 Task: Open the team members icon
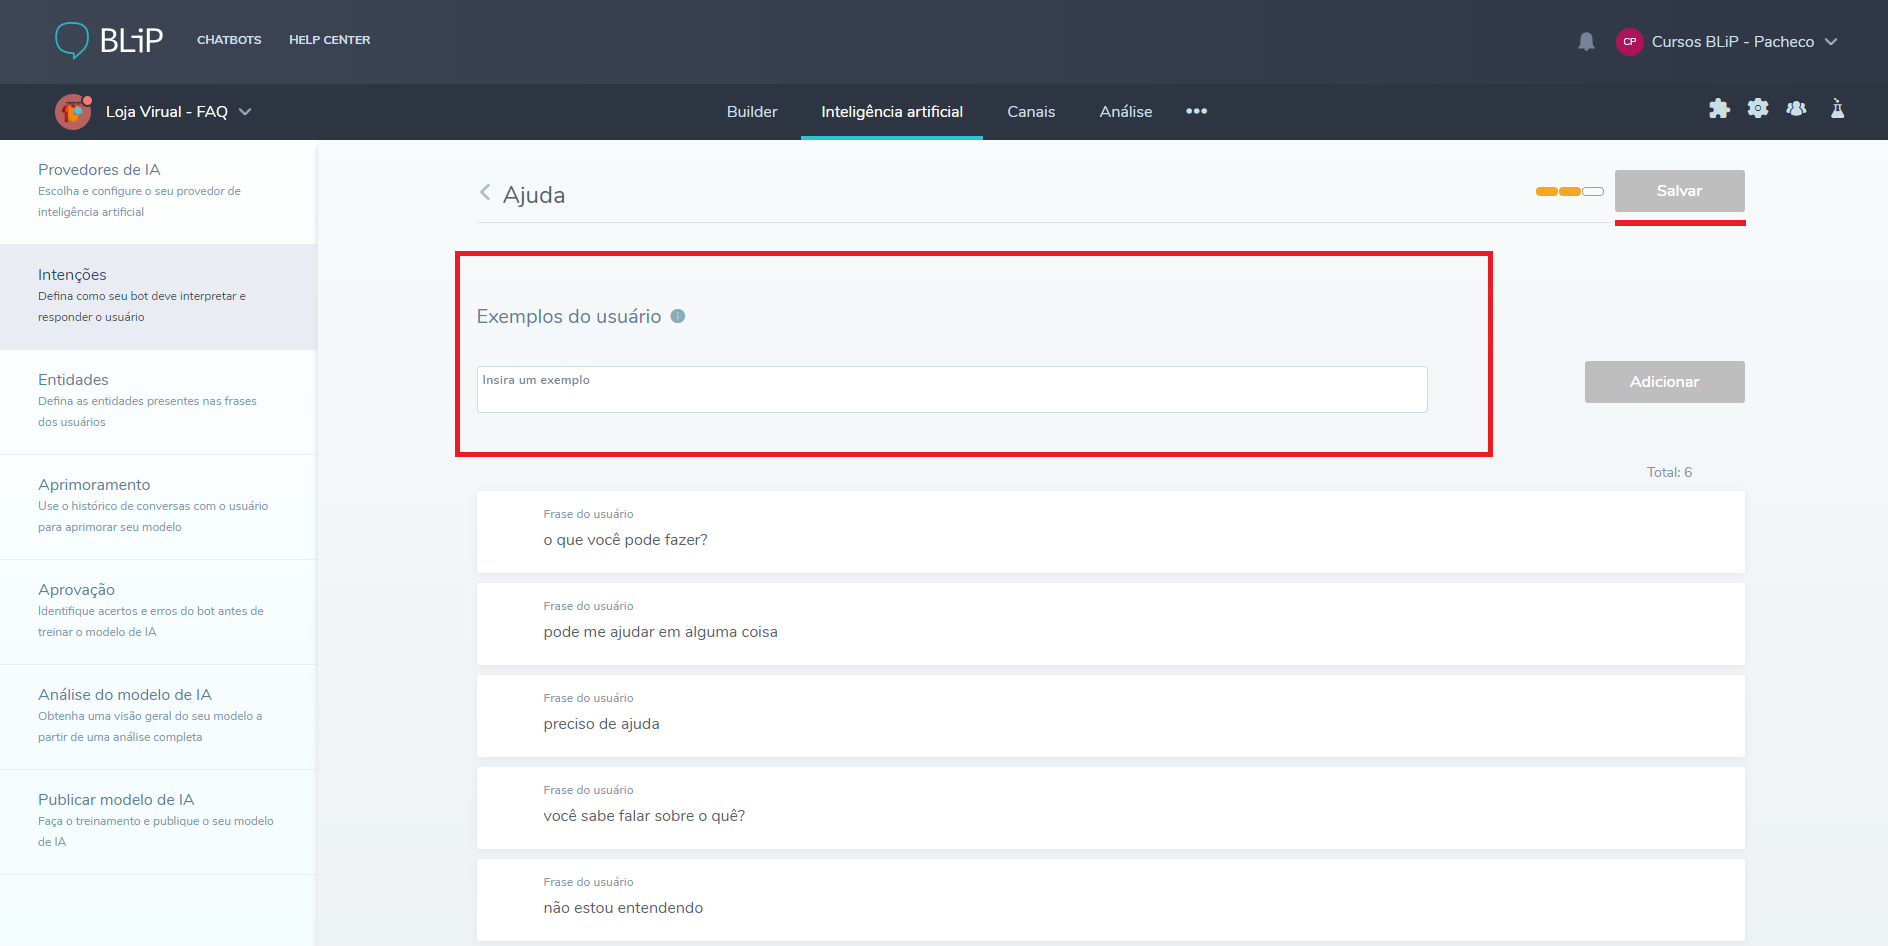[1796, 109]
